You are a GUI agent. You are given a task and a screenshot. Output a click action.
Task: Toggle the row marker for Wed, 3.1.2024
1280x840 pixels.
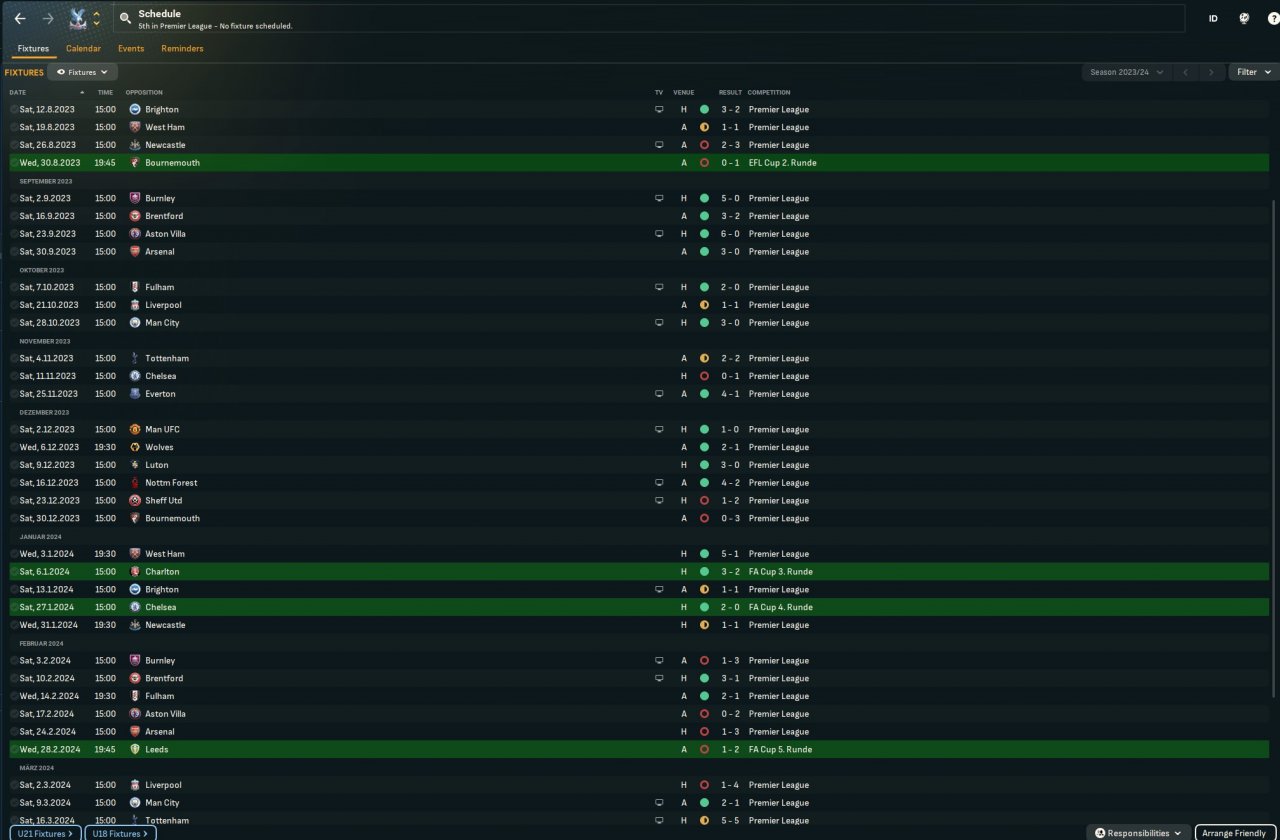pyautogui.click(x=14, y=554)
